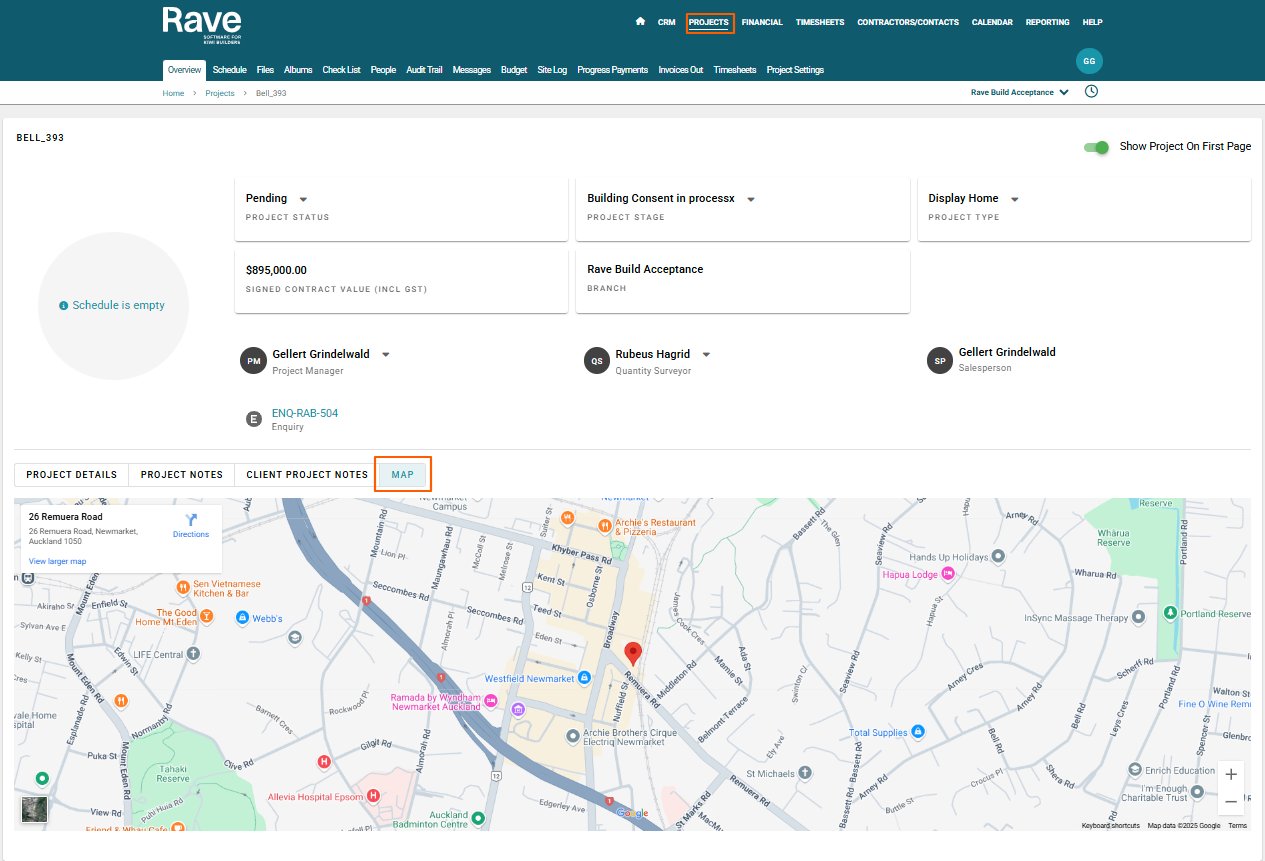Click the red location pin on the map
The width and height of the screenshot is (1265, 861).
[x=632, y=655]
